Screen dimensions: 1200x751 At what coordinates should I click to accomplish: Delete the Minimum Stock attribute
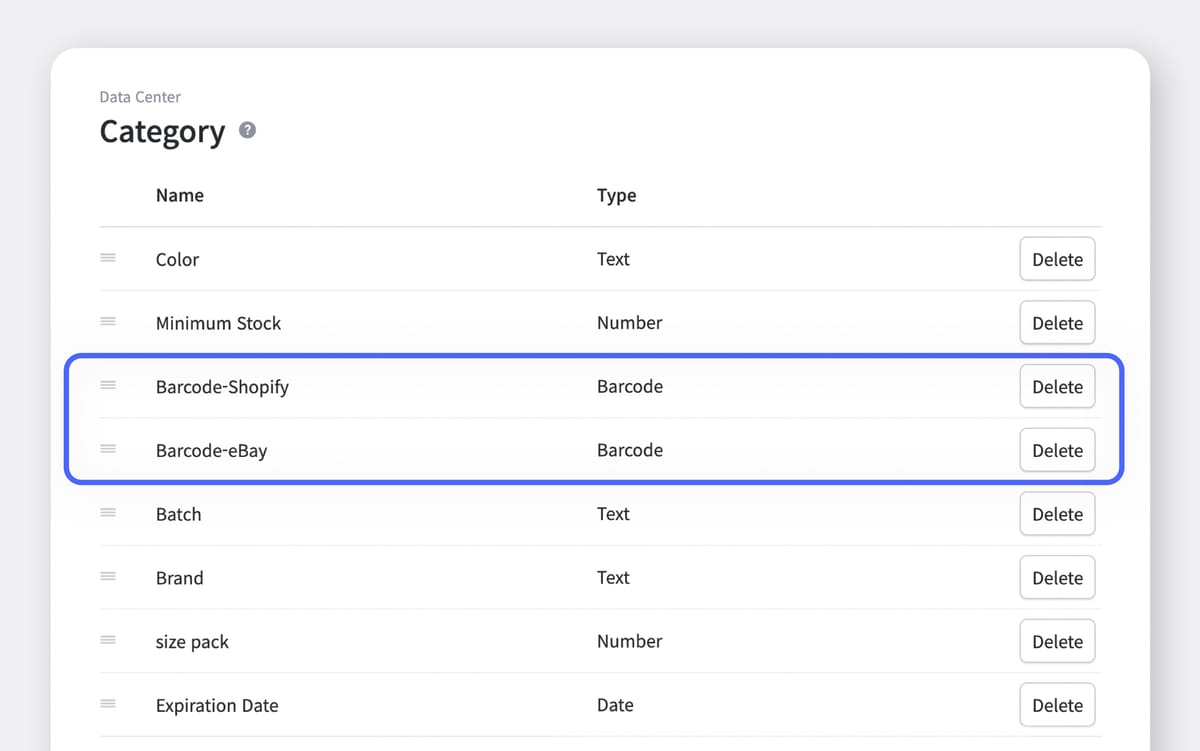pyautogui.click(x=1057, y=323)
